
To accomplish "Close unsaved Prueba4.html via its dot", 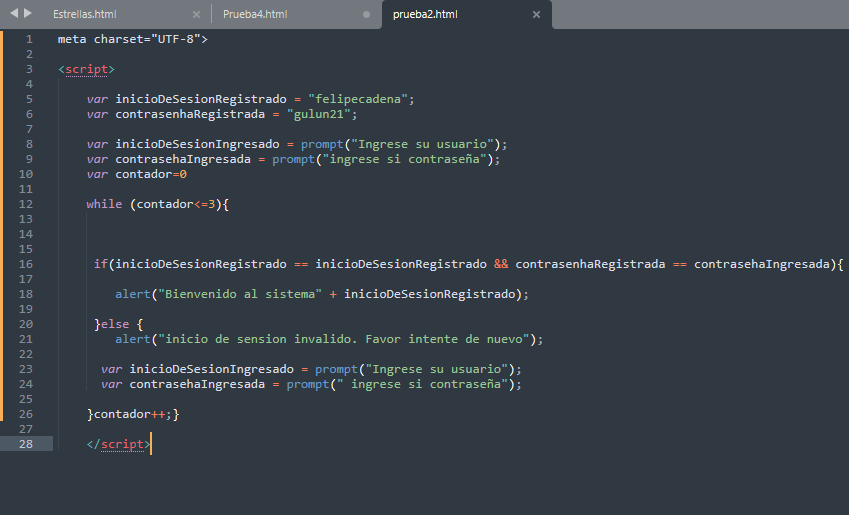I will pos(367,15).
